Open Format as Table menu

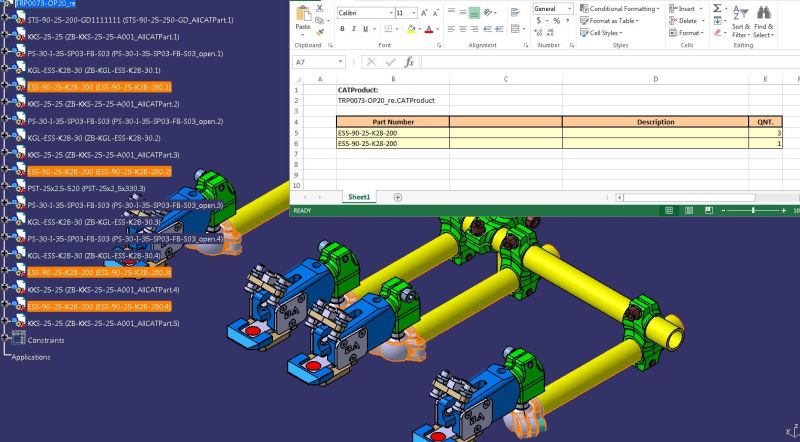609,21
